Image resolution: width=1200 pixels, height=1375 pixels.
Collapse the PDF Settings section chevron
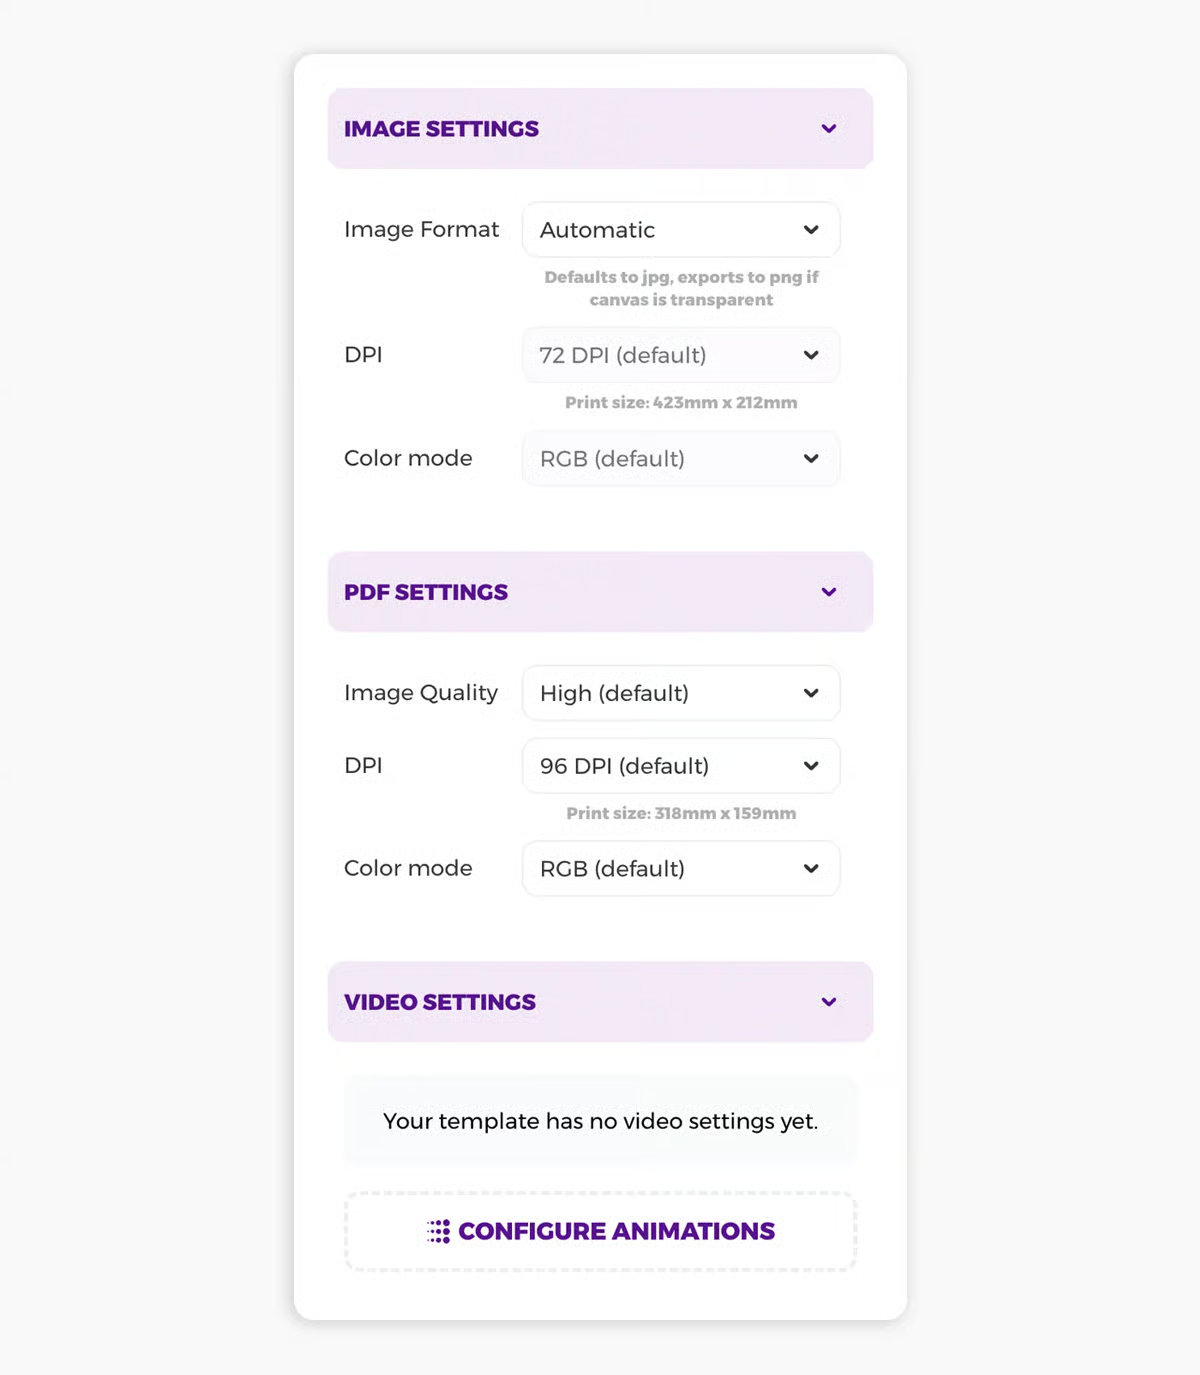tap(829, 592)
